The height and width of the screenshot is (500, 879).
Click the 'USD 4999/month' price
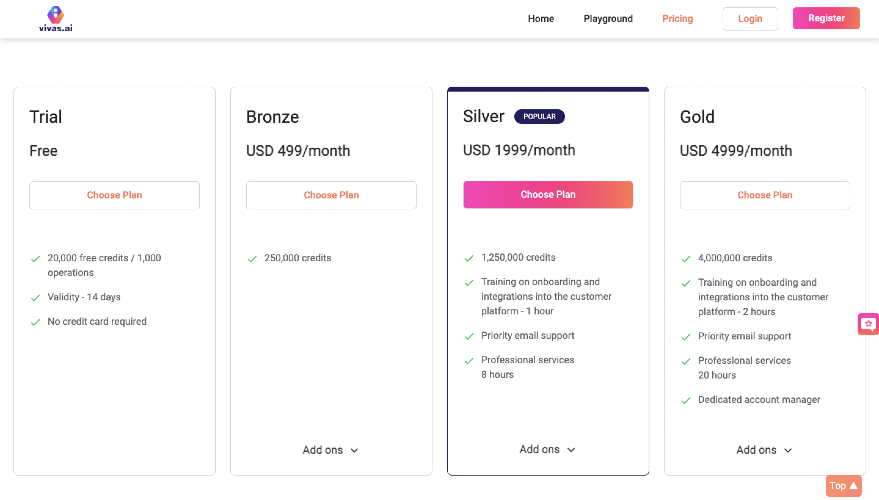[736, 151]
